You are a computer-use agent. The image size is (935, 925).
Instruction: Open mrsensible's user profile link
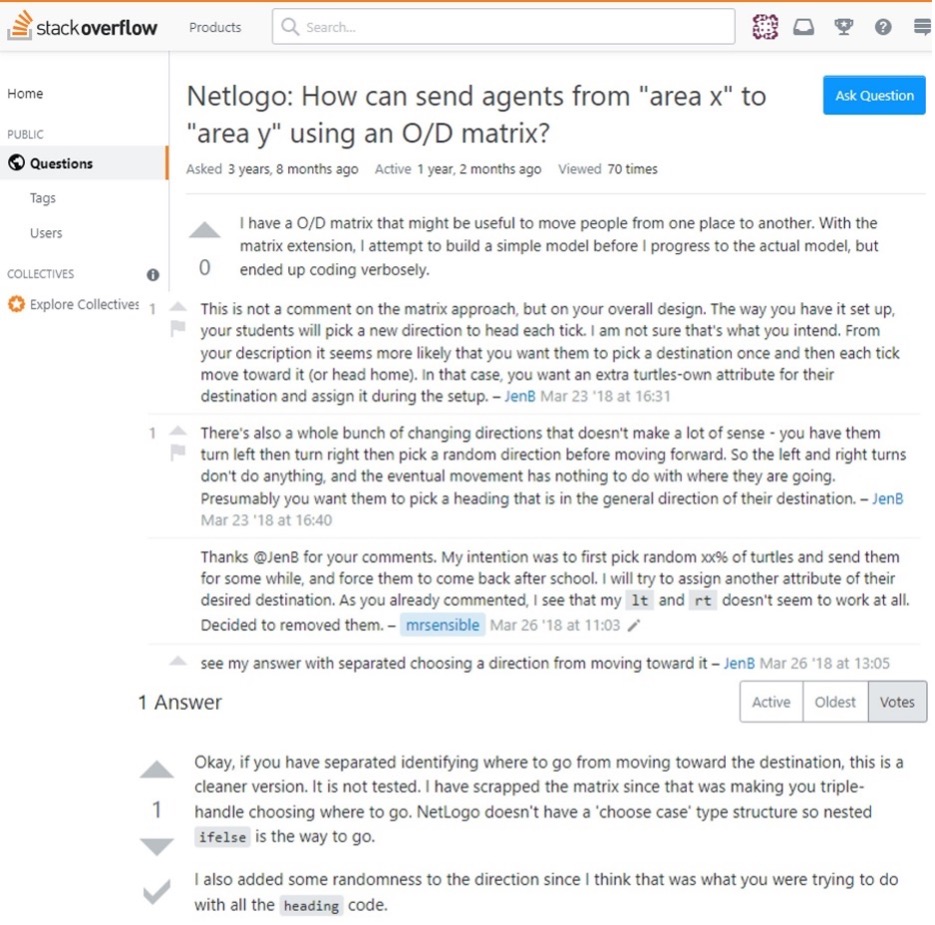coord(442,626)
